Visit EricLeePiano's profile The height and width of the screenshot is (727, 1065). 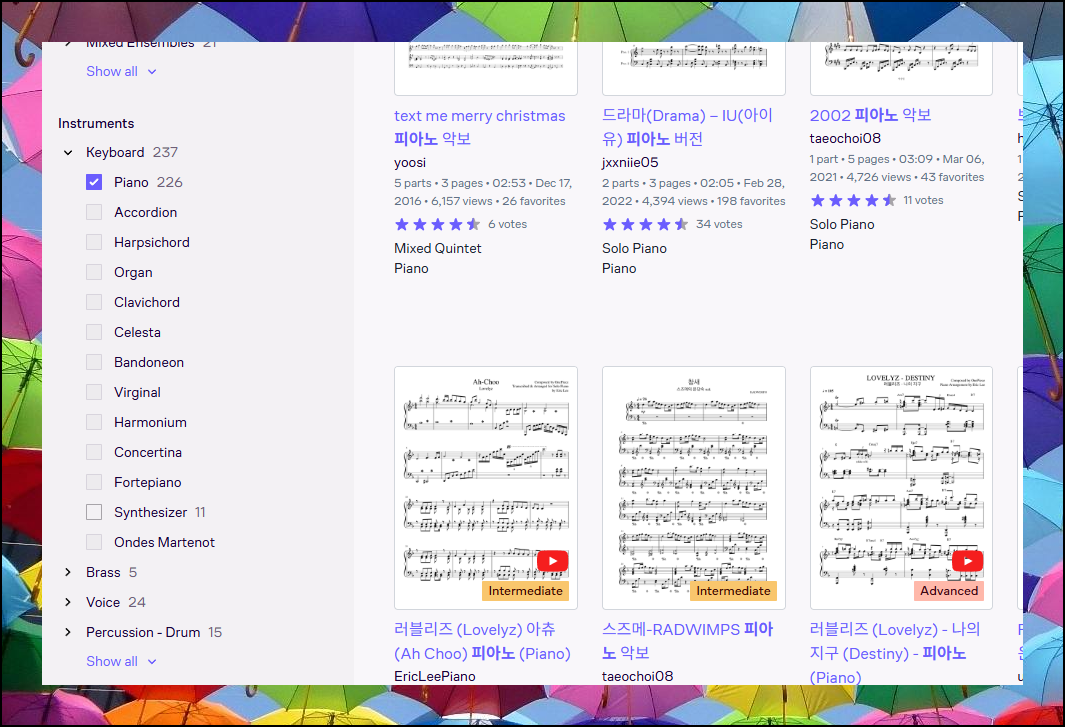coord(435,676)
